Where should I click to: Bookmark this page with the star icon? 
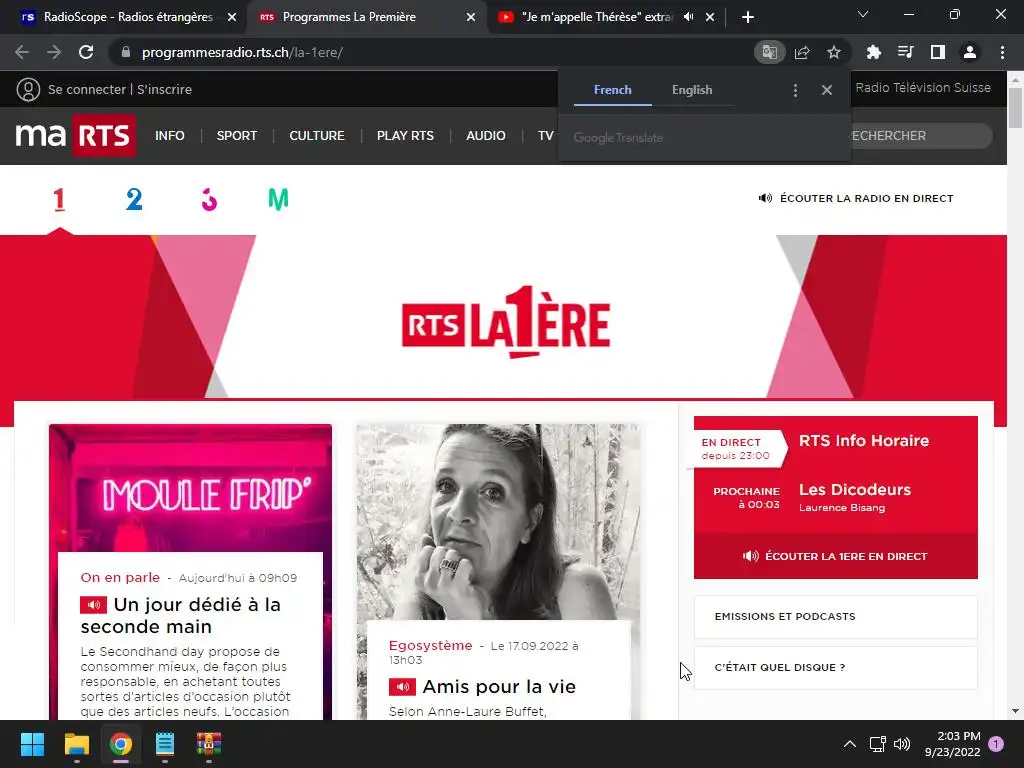pyautogui.click(x=833, y=52)
